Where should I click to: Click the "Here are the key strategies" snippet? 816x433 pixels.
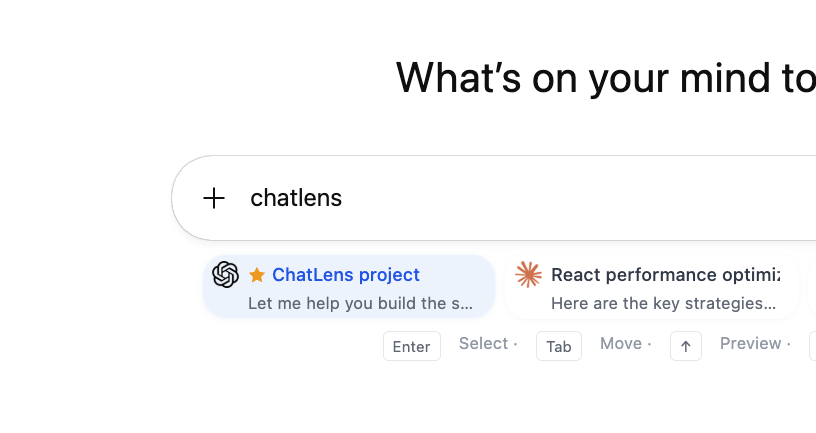coord(663,303)
